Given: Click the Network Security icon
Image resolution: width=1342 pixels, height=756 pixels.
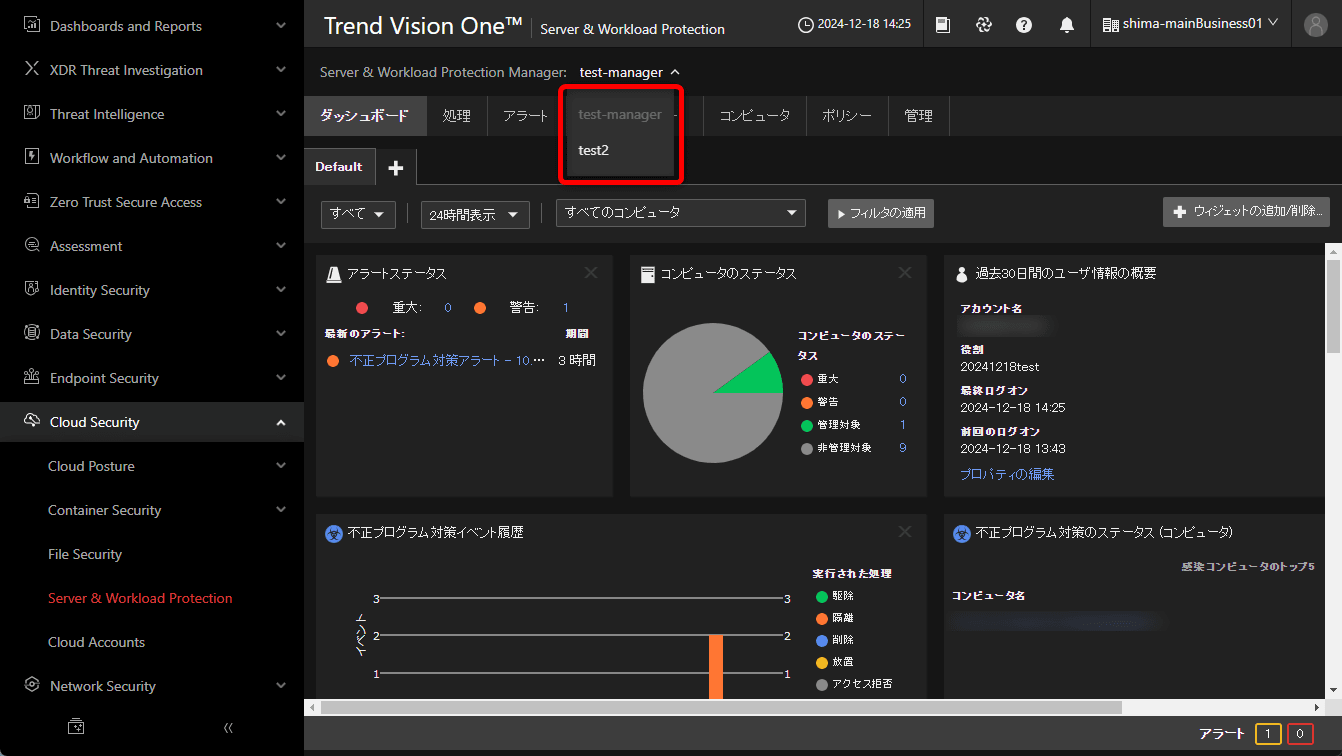Looking at the screenshot, I should 31,686.
